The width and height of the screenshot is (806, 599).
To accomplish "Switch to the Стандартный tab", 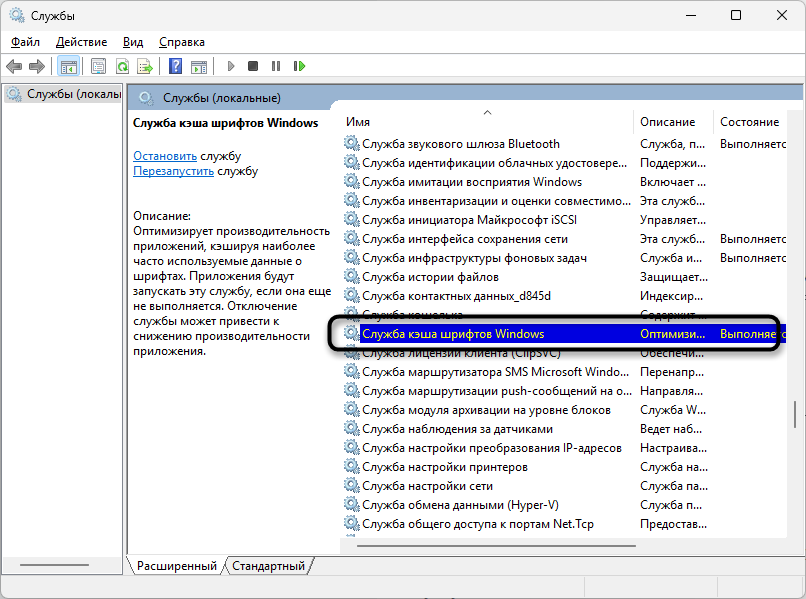I will point(268,566).
